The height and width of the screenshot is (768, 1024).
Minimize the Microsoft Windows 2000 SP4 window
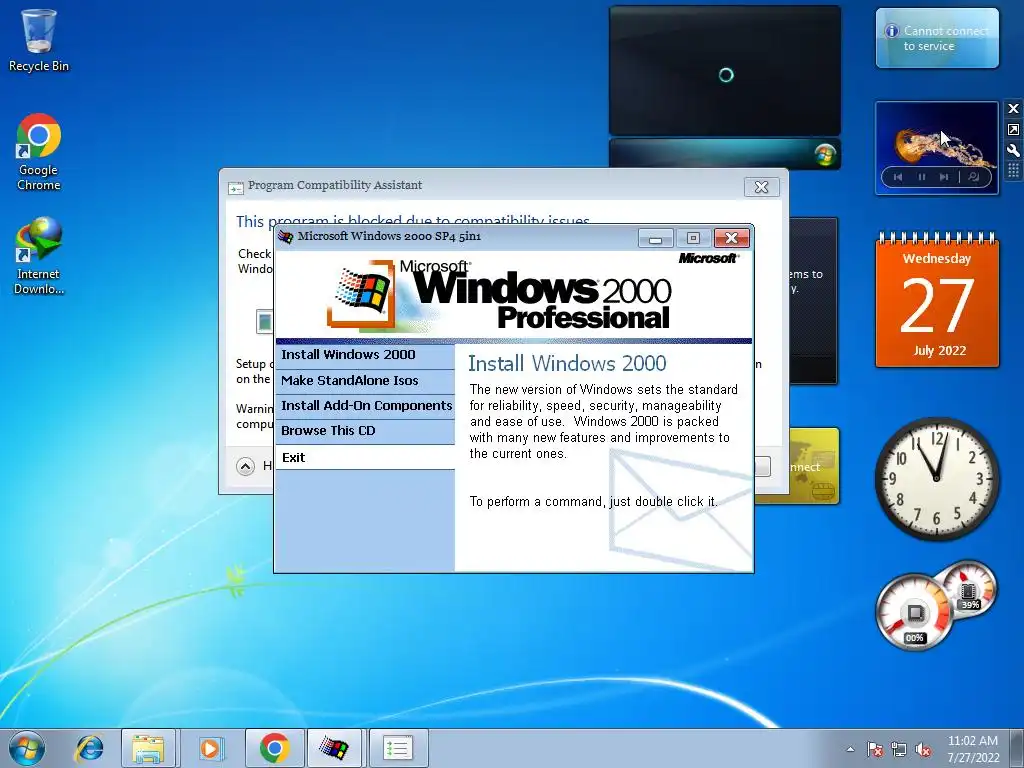coord(655,238)
